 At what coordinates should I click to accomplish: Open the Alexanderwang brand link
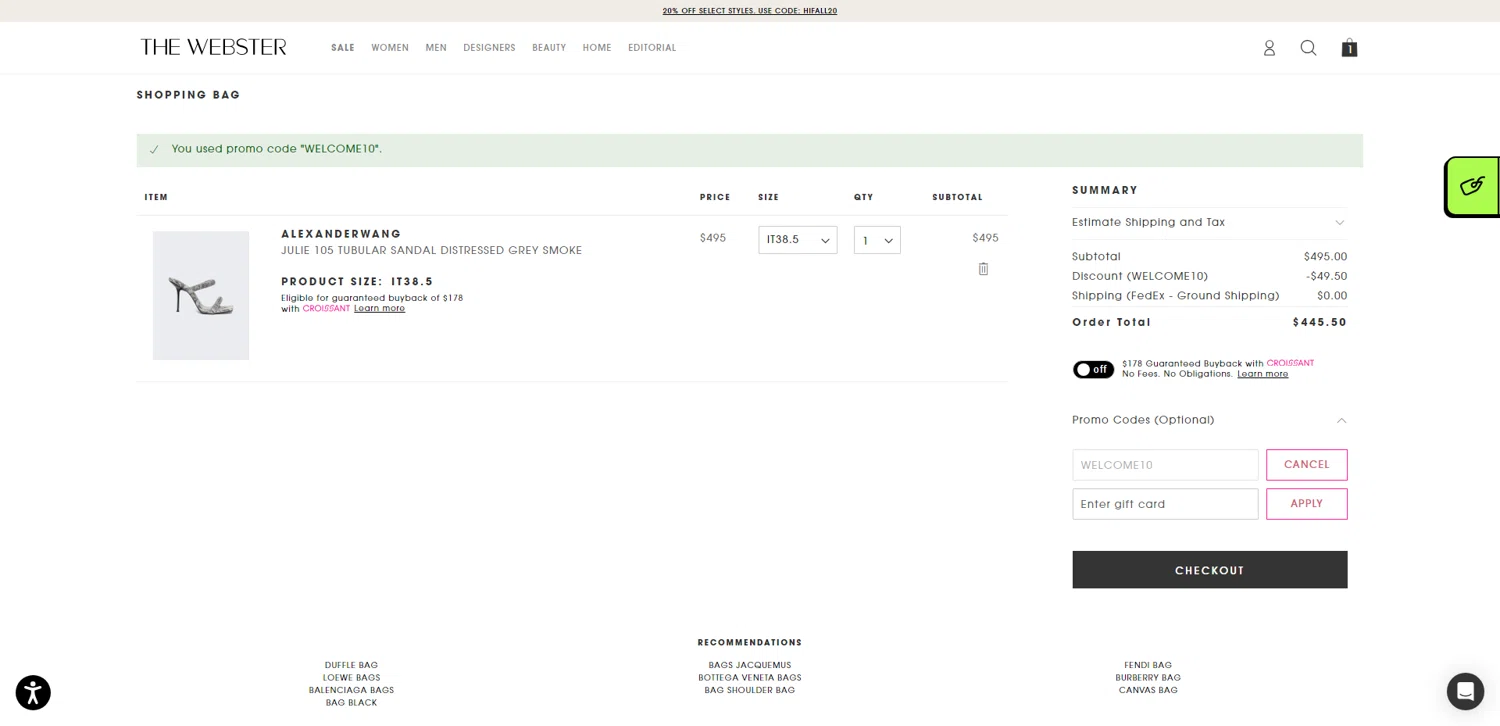coord(341,234)
